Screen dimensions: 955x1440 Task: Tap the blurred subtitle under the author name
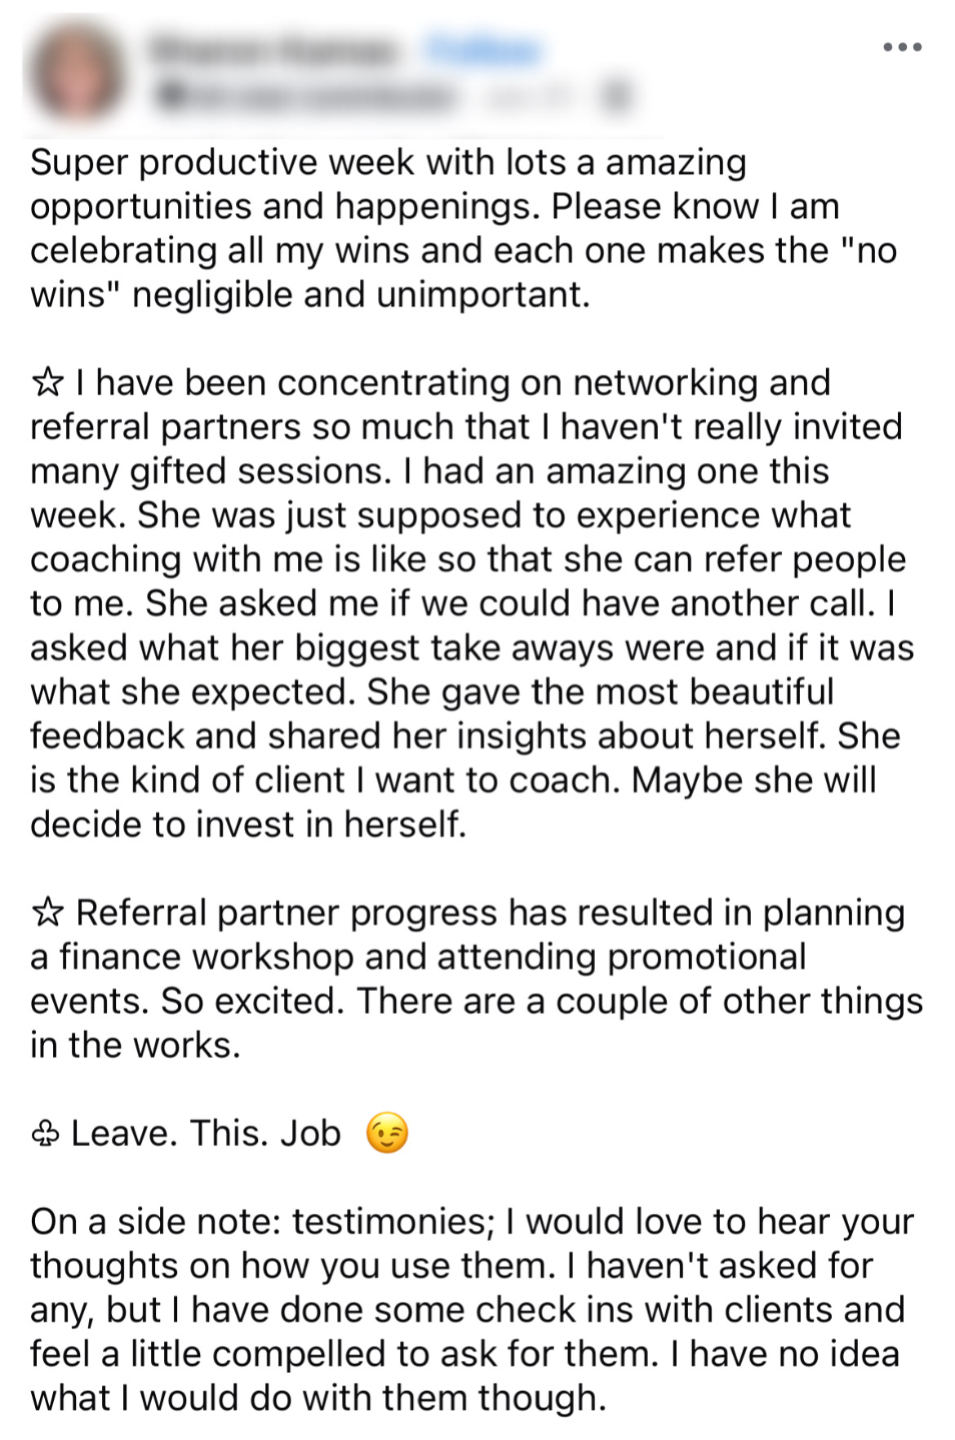[x=305, y=96]
